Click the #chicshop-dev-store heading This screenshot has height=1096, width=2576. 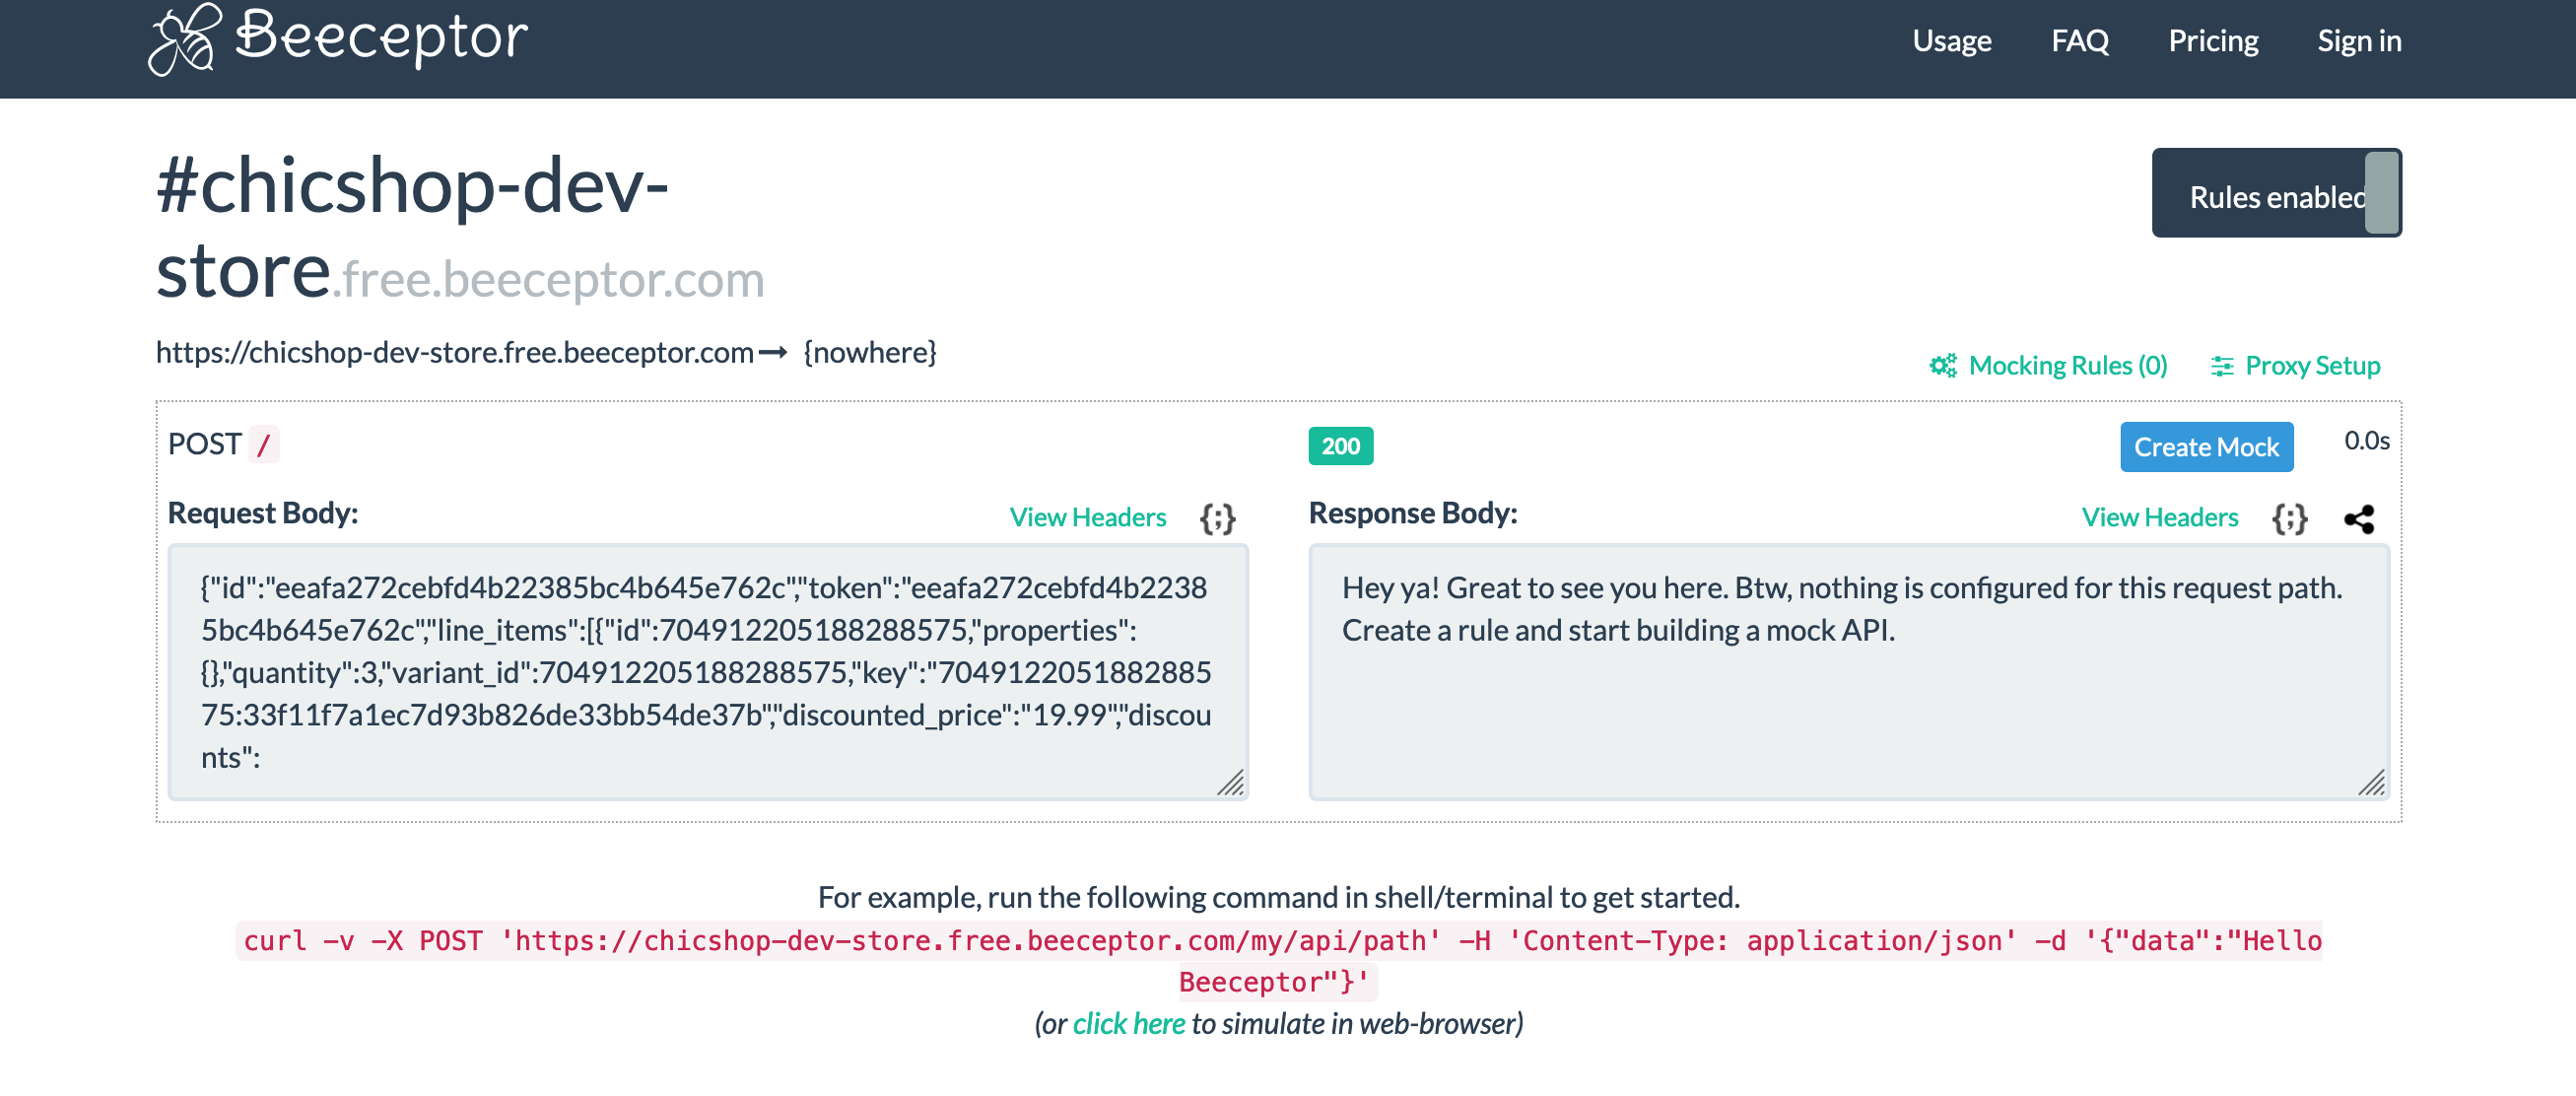[x=412, y=228]
